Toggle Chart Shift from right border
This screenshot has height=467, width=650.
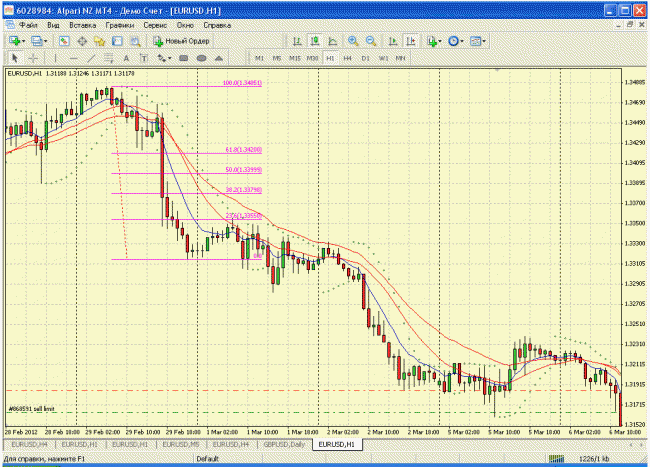tap(411, 41)
